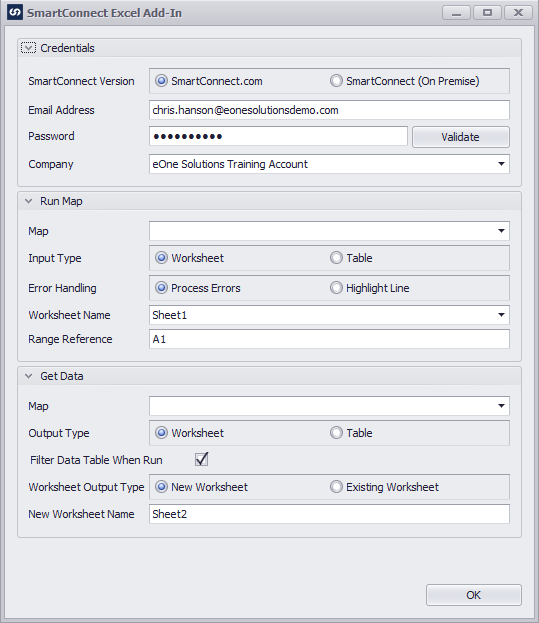Click the Email Address field
The height and width of the screenshot is (623, 539).
pos(329,110)
